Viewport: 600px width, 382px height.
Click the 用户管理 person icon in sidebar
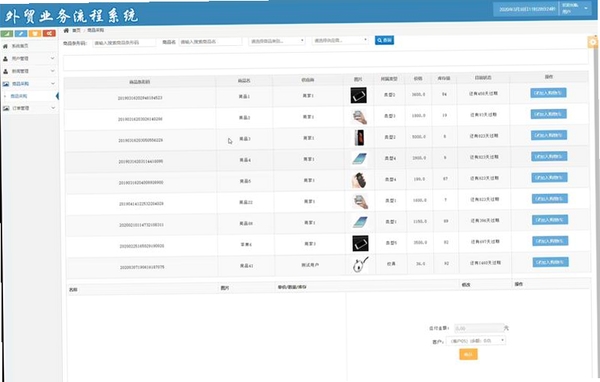pyautogui.click(x=5, y=59)
